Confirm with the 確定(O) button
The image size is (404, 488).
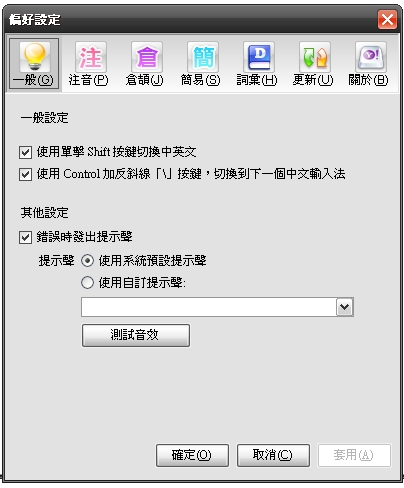click(x=192, y=455)
